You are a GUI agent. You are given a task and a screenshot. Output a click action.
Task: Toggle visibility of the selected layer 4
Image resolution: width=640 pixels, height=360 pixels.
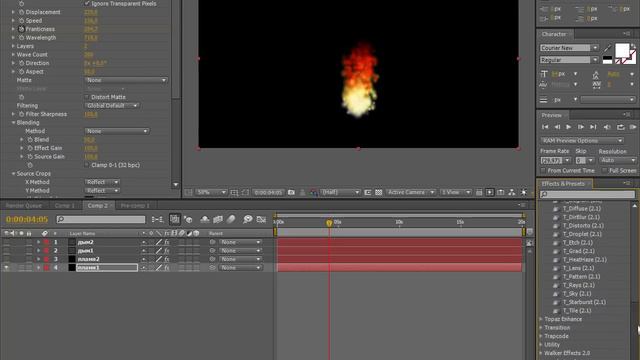6,268
